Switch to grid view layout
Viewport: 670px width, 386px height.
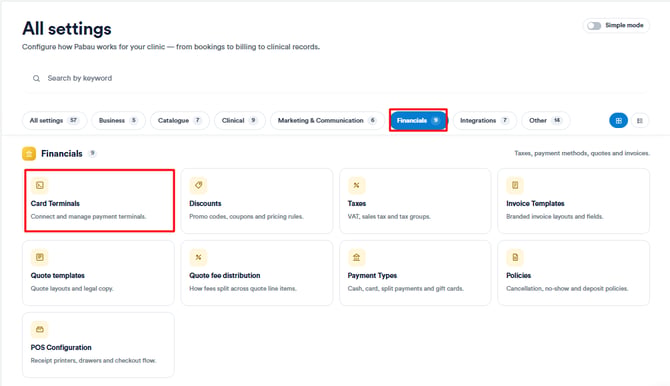point(618,121)
